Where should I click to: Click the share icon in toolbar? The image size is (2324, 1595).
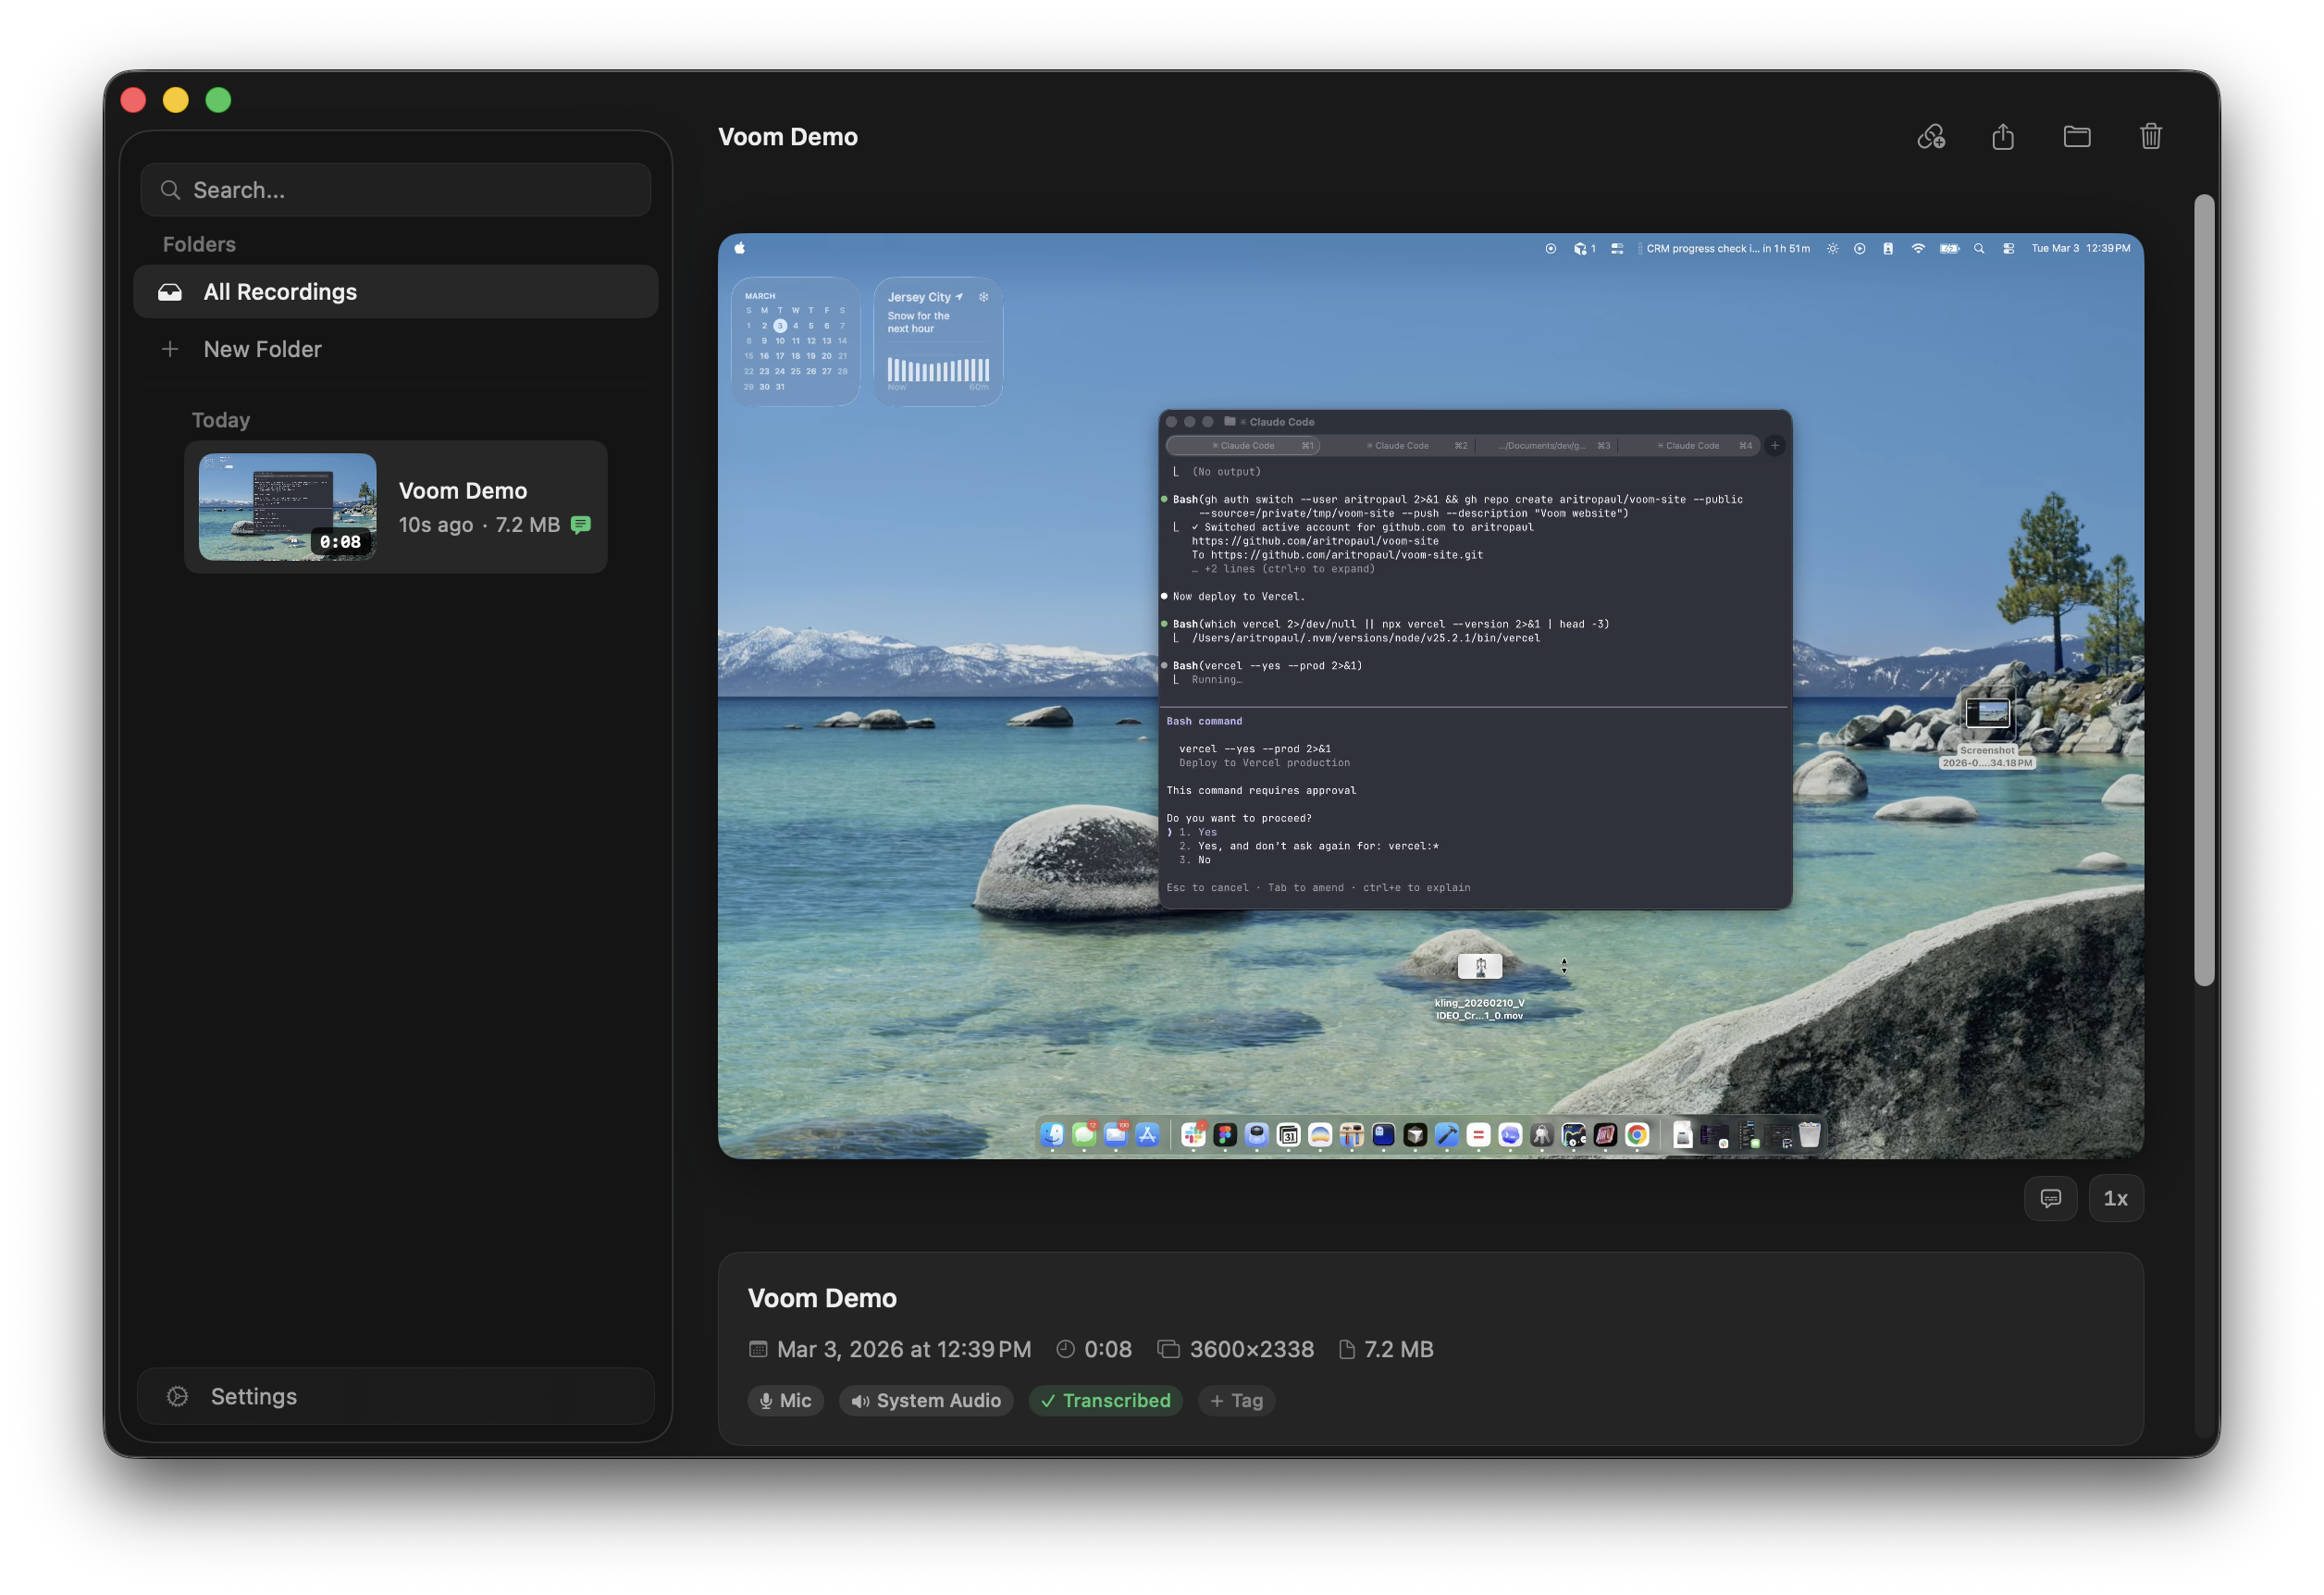point(2003,137)
